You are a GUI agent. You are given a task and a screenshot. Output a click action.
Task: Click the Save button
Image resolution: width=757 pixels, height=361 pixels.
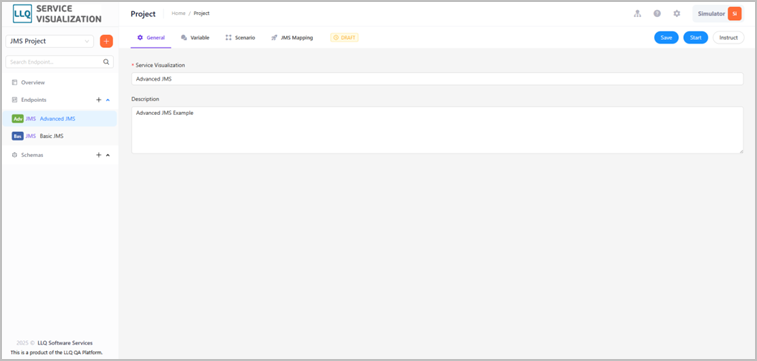(666, 38)
